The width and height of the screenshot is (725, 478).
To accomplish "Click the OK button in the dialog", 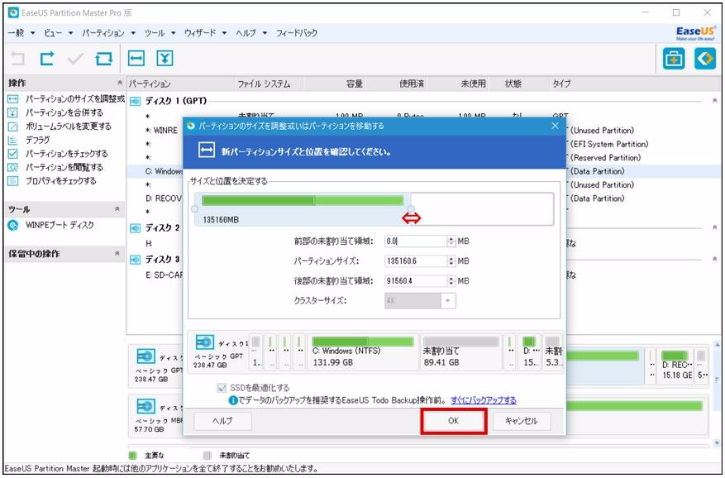I will tap(454, 421).
